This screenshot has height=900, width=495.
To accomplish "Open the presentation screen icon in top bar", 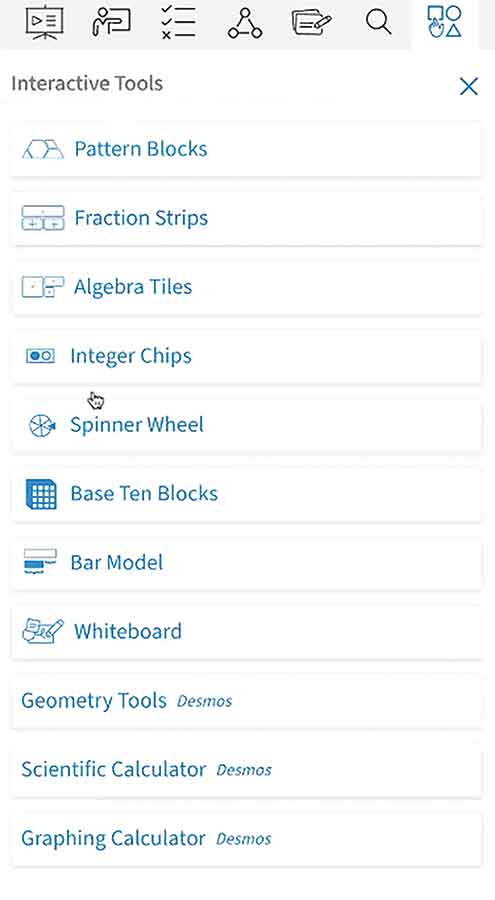I will click(44, 22).
